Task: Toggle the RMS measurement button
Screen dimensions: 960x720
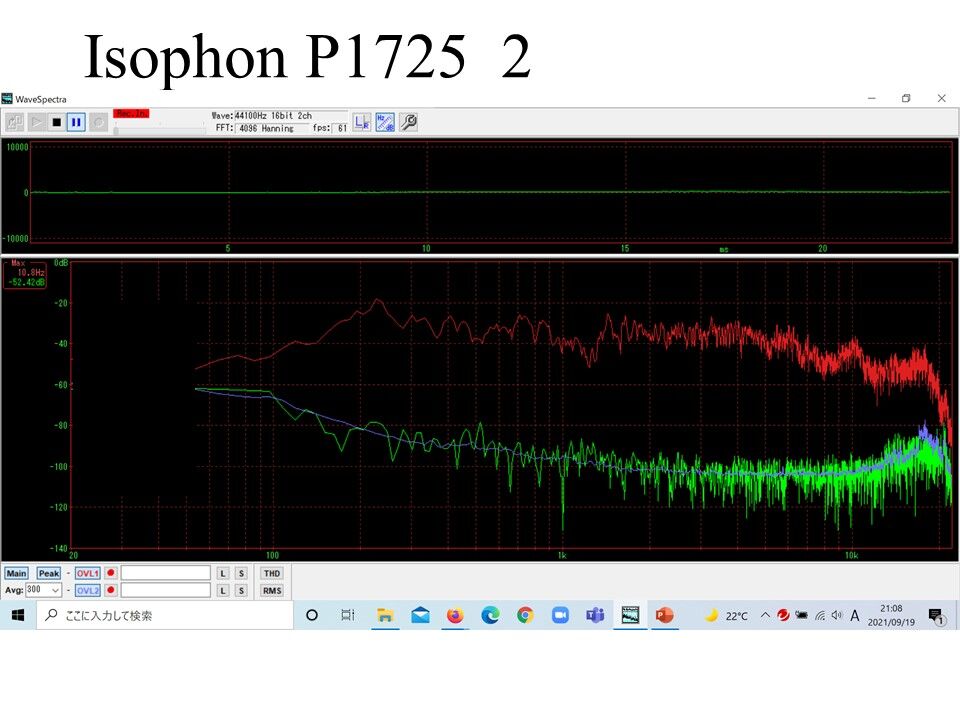Action: pos(272,591)
